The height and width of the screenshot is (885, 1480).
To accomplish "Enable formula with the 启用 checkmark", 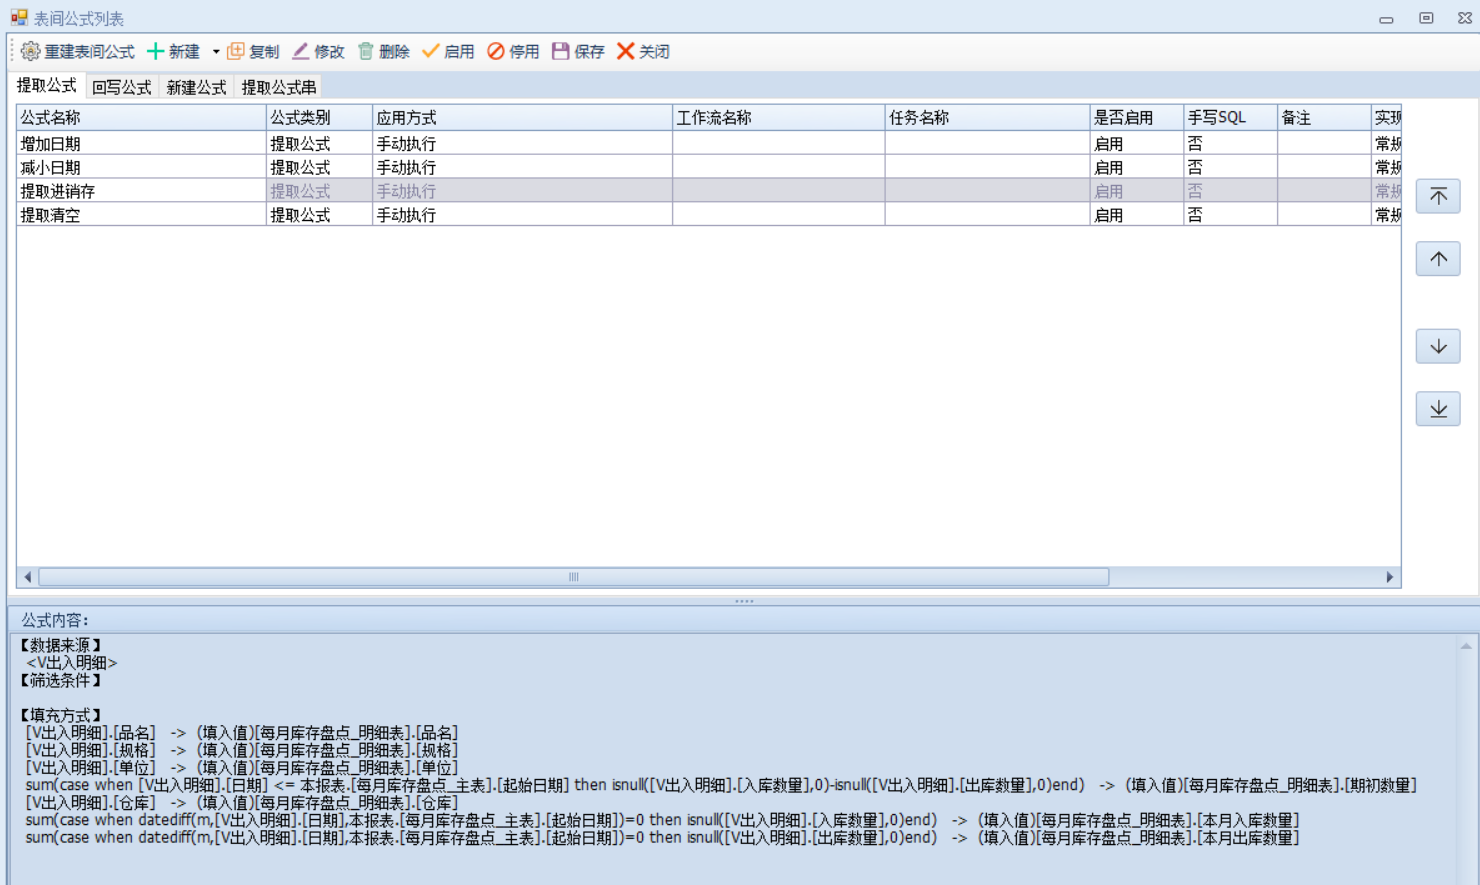I will pyautogui.click(x=431, y=51).
